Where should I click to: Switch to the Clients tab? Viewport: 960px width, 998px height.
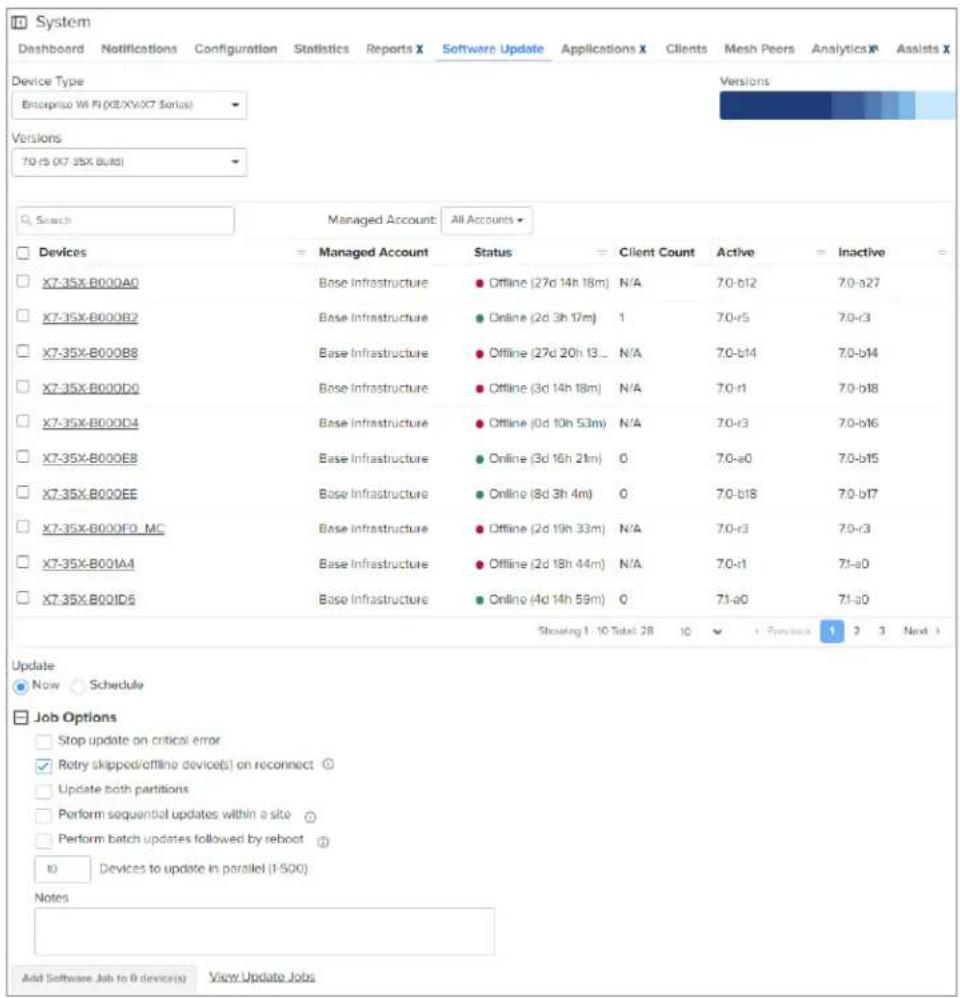[686, 49]
